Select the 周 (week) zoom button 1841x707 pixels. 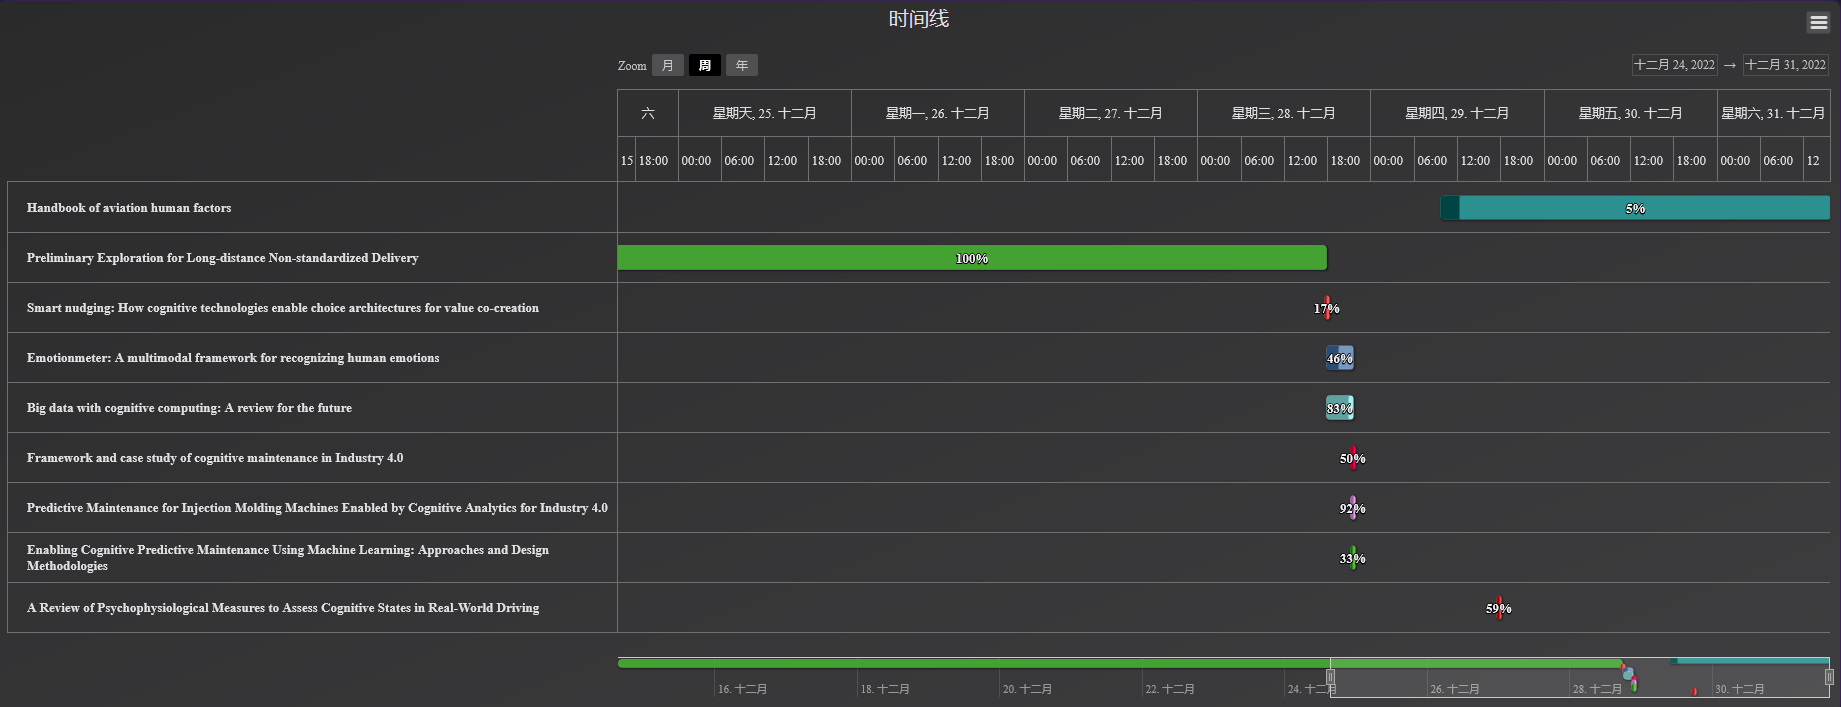point(704,65)
